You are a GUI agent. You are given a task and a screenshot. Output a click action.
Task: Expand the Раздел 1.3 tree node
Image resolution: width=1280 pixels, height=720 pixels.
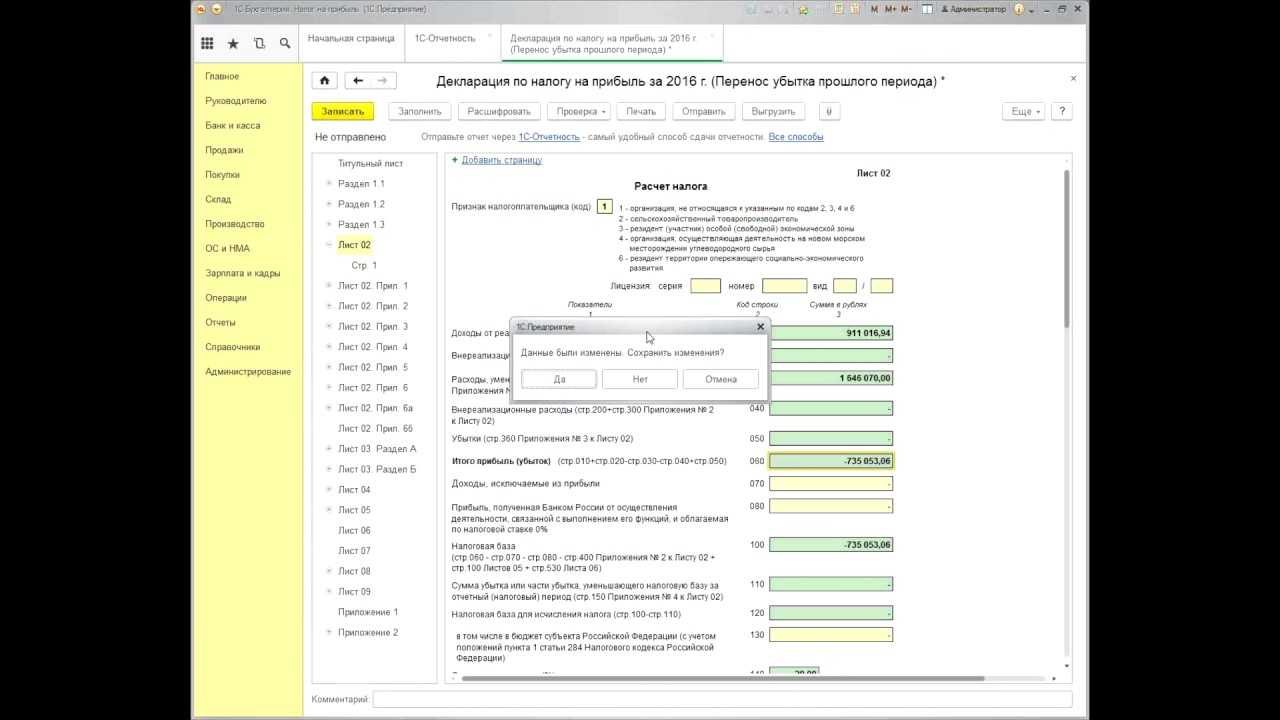[329, 224]
